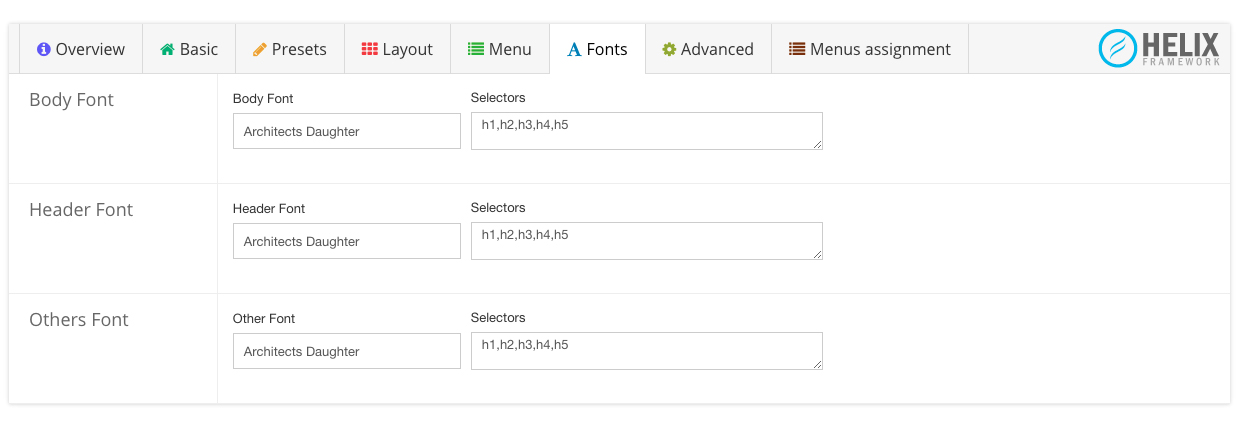
Task: Open the Body Font selection field
Action: (346, 131)
